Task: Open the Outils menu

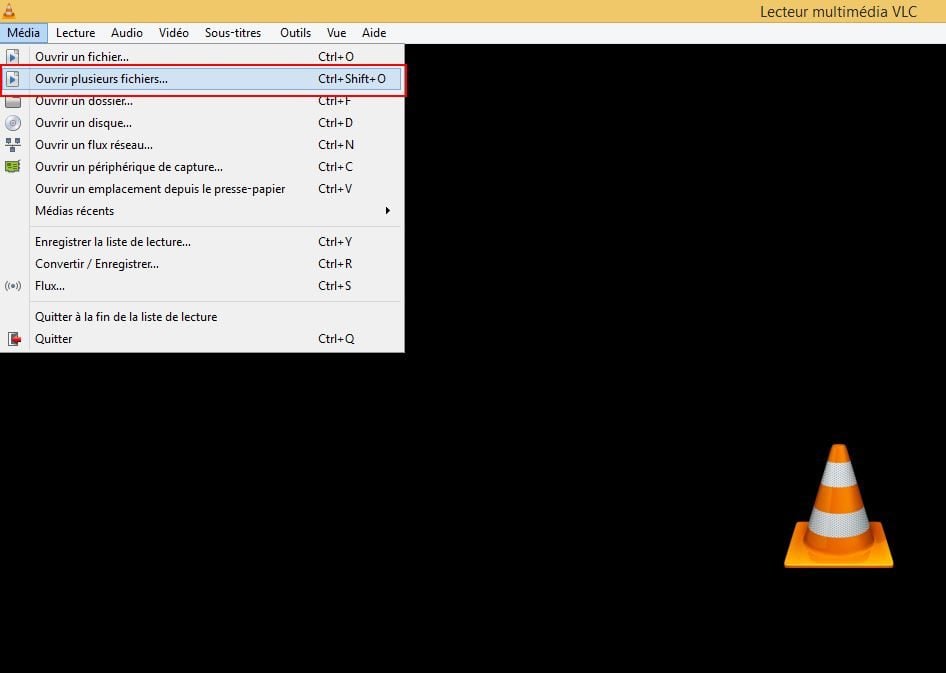Action: [296, 33]
